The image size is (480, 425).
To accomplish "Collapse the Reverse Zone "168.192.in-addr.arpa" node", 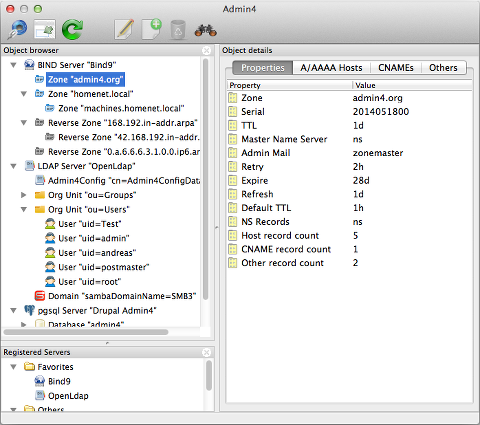I will (24, 123).
